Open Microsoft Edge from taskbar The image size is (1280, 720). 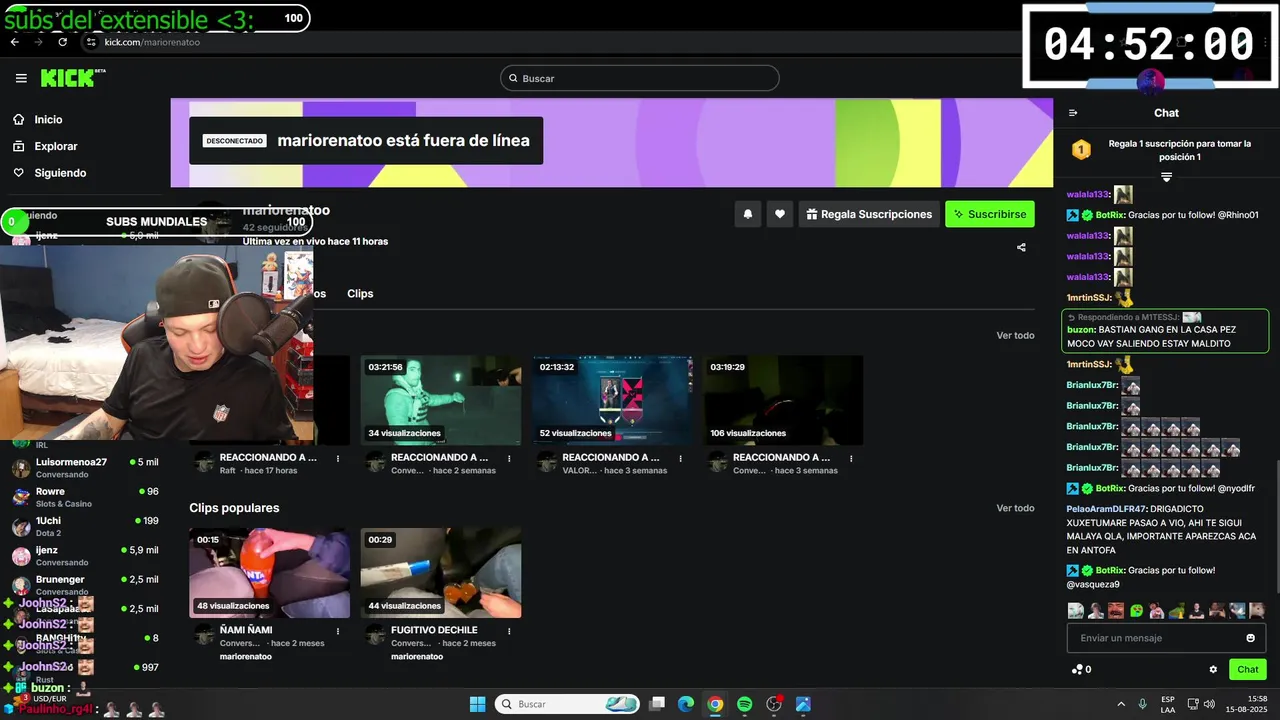point(686,704)
